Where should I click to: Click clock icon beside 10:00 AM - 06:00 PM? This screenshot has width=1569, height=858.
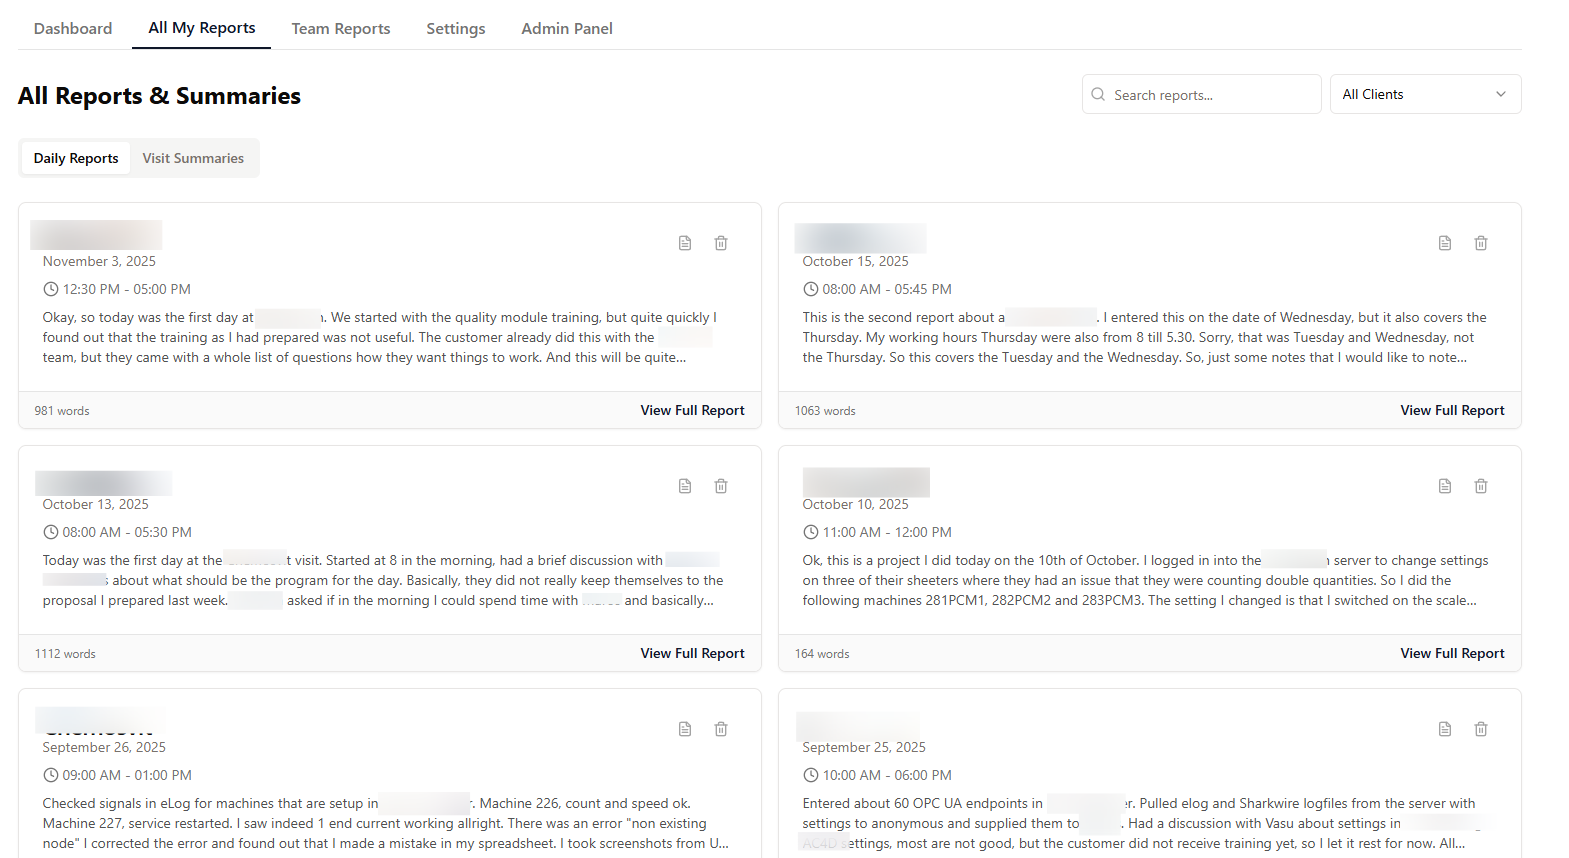click(811, 775)
